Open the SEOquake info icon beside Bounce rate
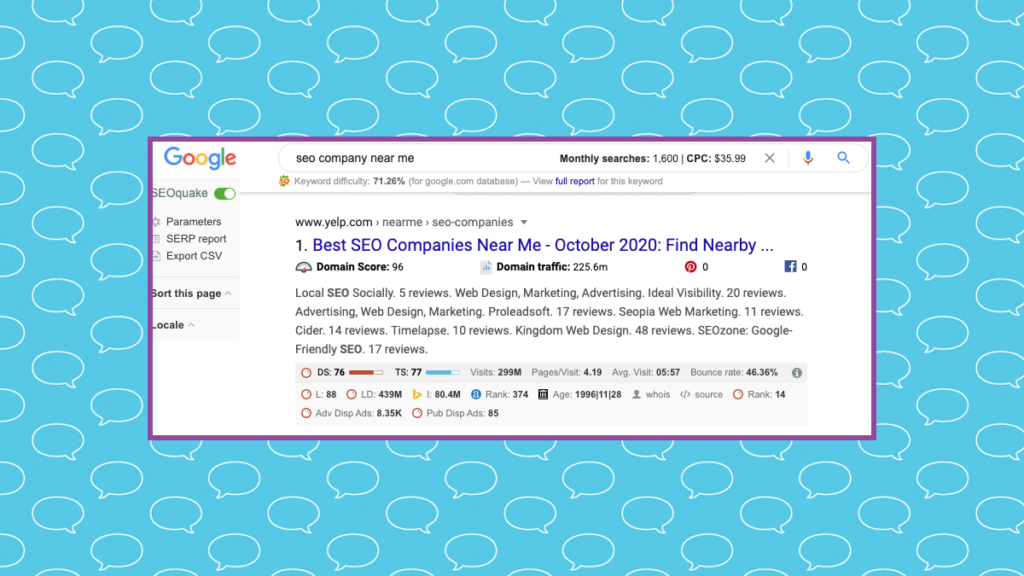The height and width of the screenshot is (576, 1024). pyautogui.click(x=796, y=373)
